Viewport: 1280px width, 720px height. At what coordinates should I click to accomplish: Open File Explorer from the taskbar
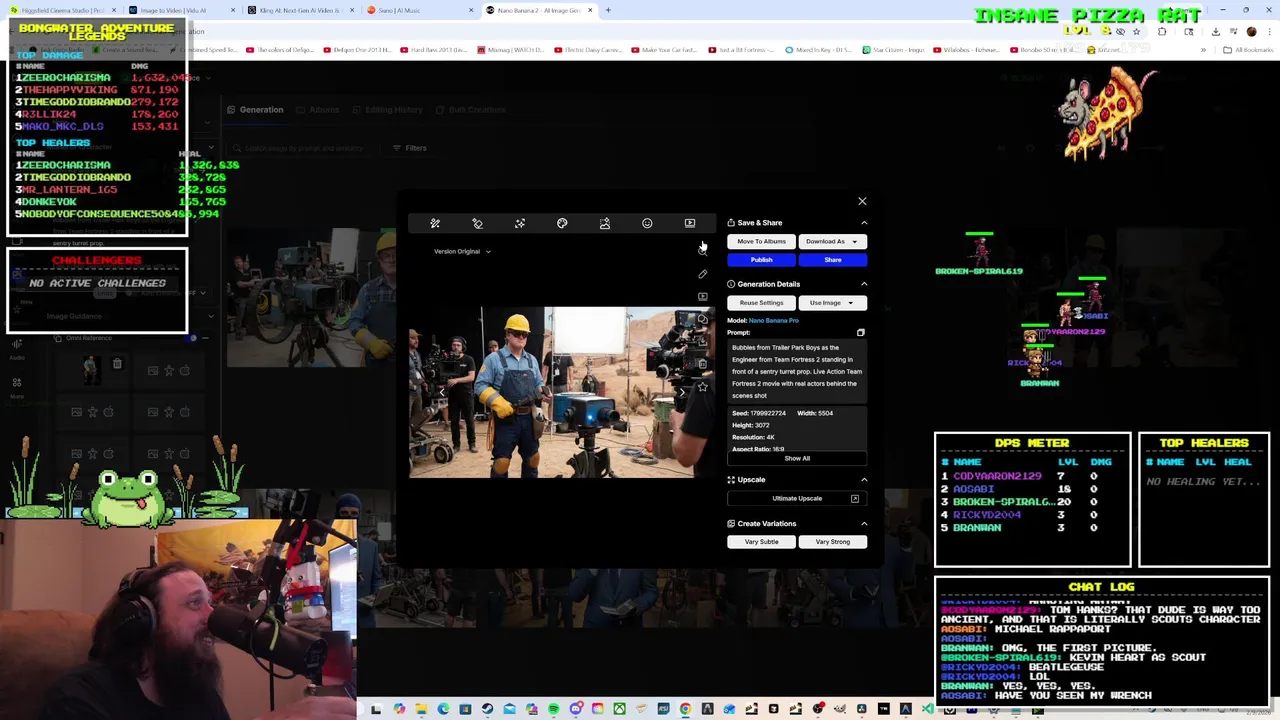(421, 709)
